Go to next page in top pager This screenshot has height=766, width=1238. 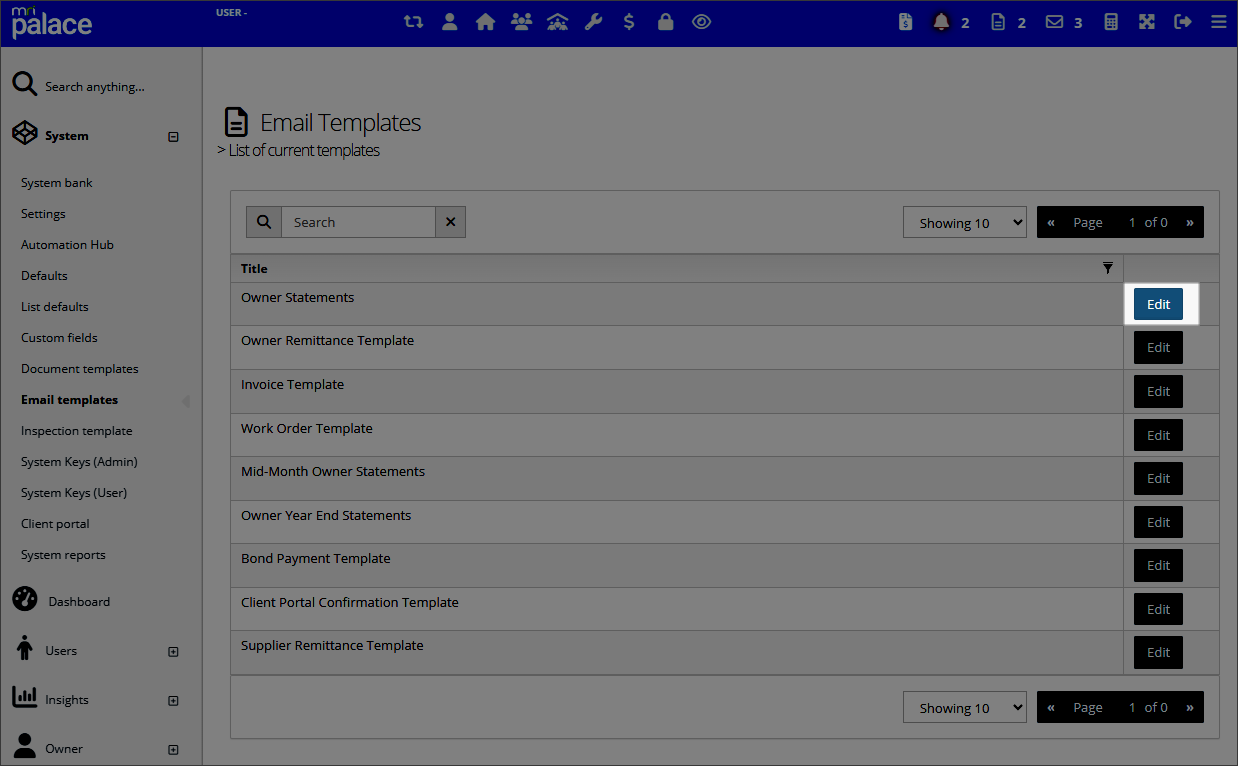[x=1189, y=222]
